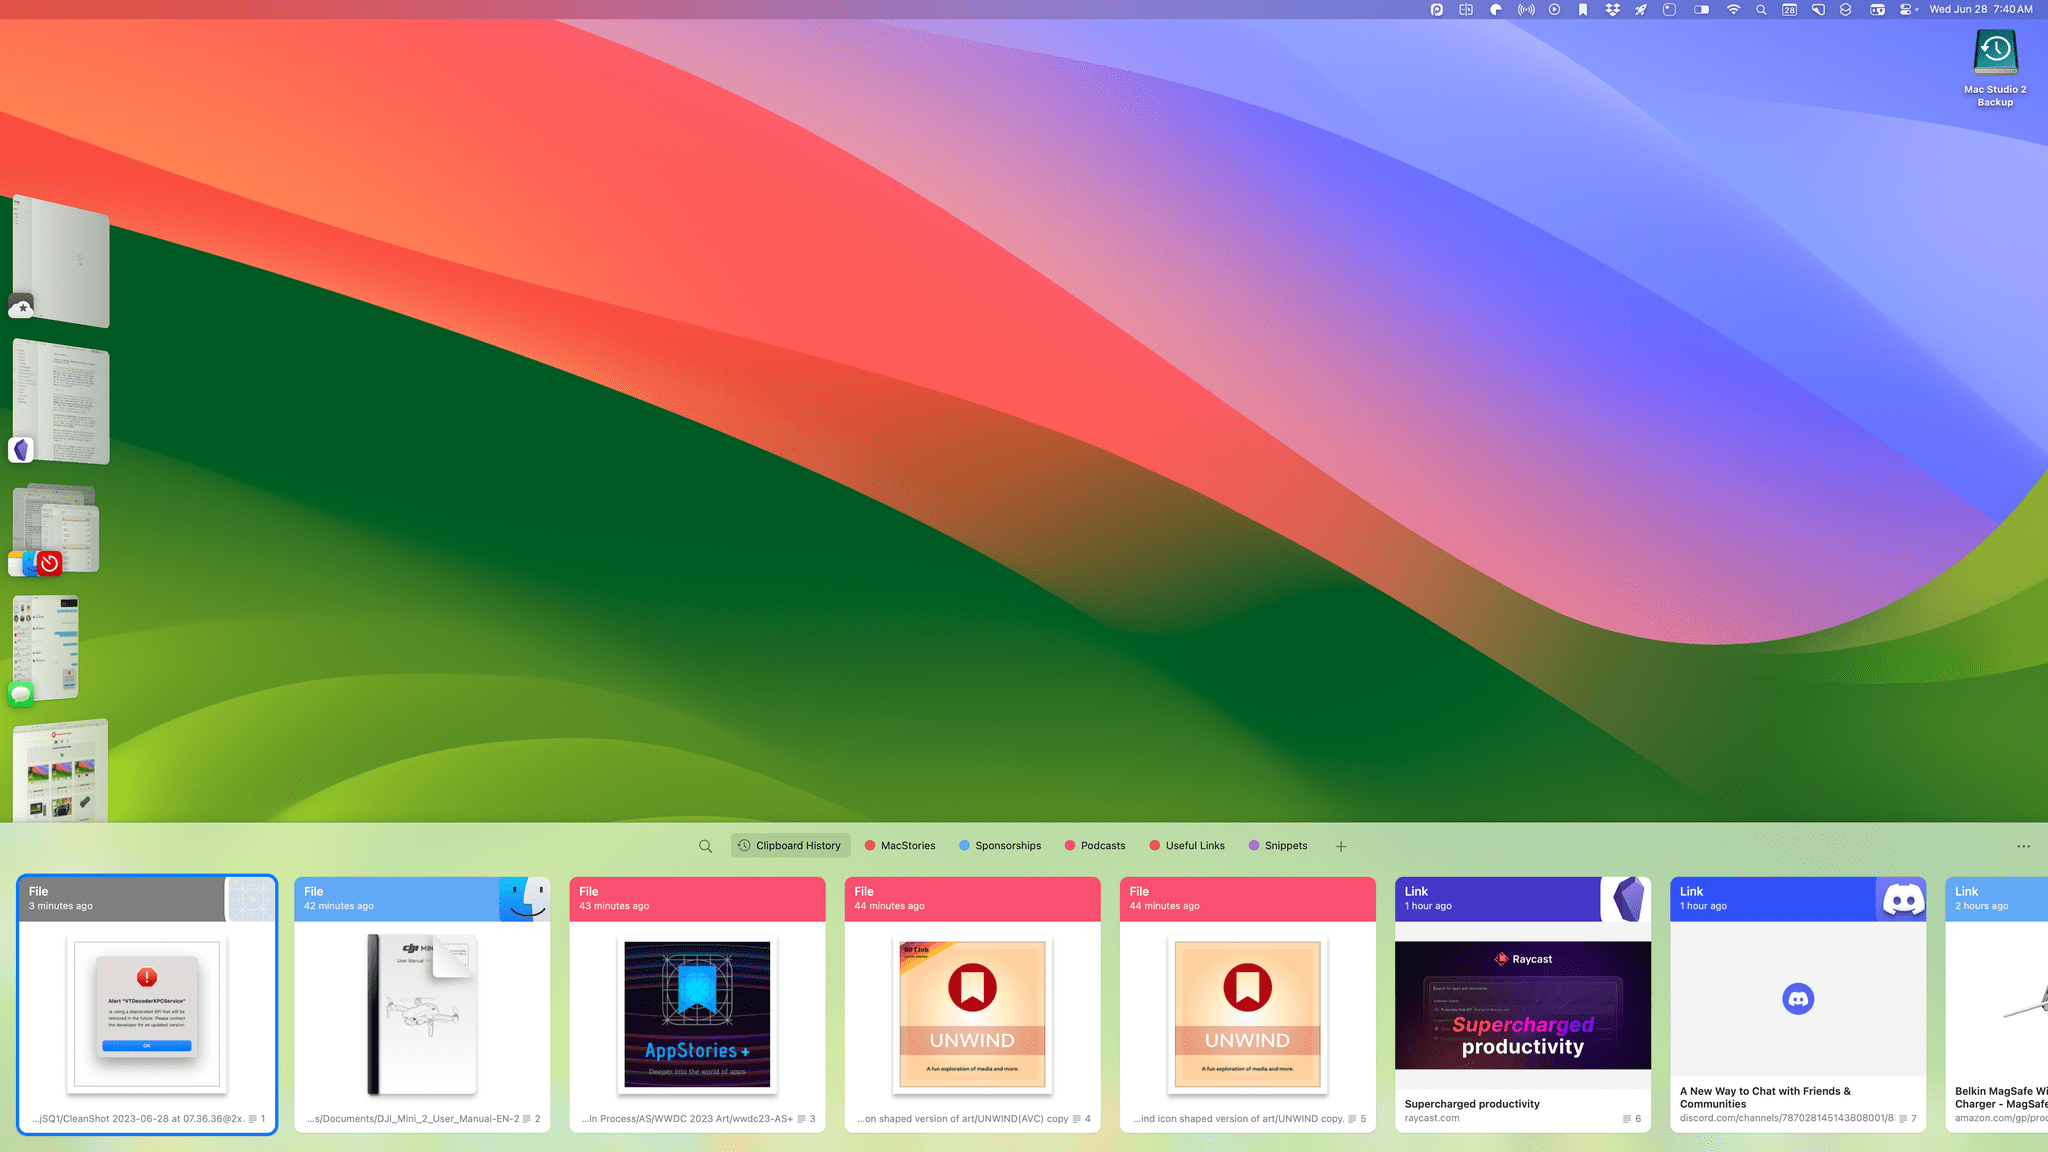Viewport: 2048px width, 1152px height.
Task: Open the AppStories WWDC 2023 file entry
Action: pos(696,1004)
